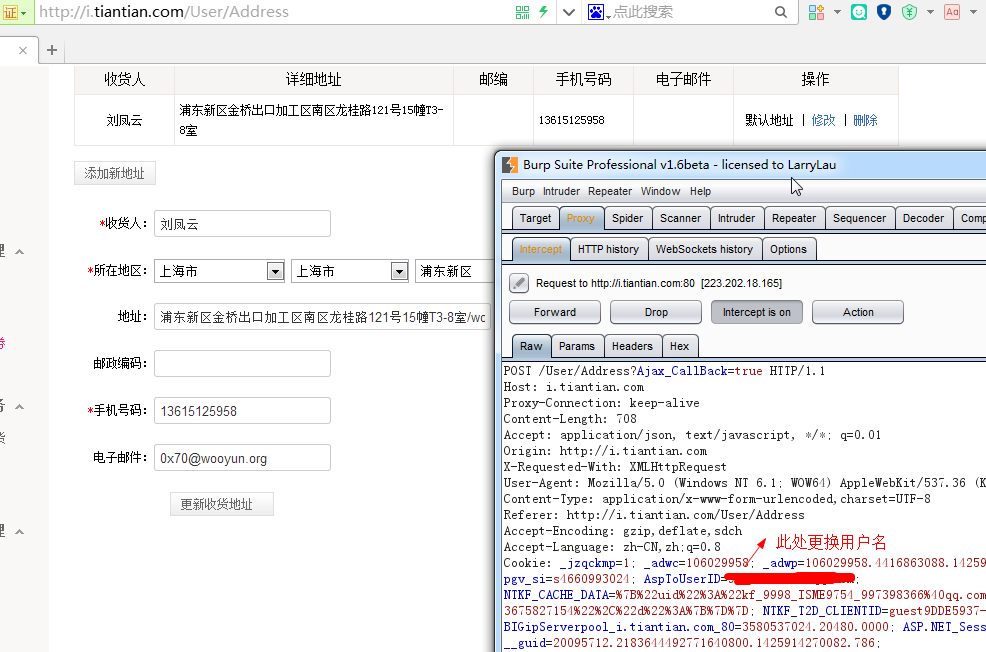Image resolution: width=986 pixels, height=652 pixels.
Task: Switch to the Target tab
Action: tap(535, 218)
